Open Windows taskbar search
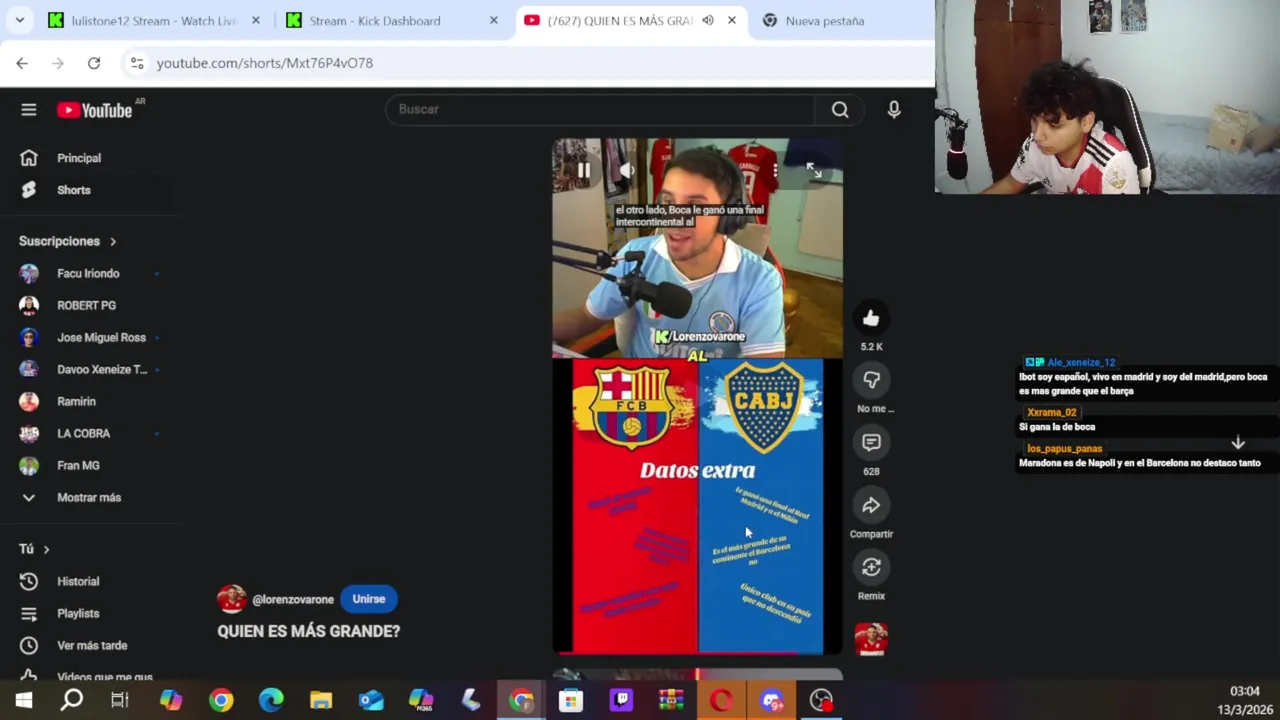 (x=72, y=700)
